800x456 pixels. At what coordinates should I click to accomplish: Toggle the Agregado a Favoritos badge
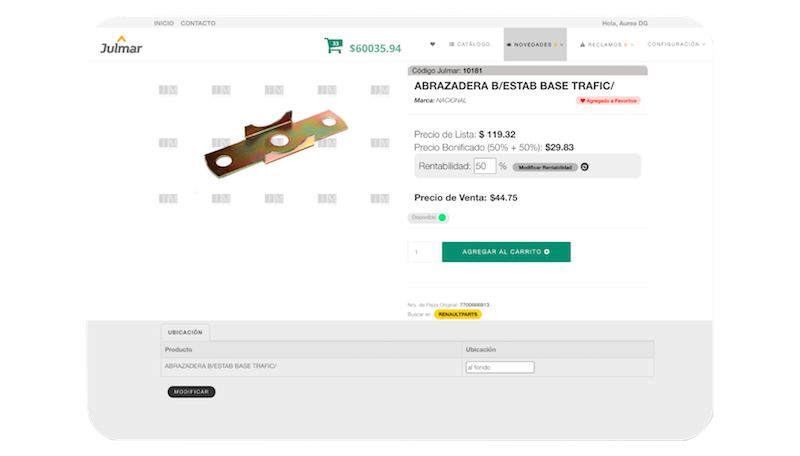pyautogui.click(x=608, y=101)
